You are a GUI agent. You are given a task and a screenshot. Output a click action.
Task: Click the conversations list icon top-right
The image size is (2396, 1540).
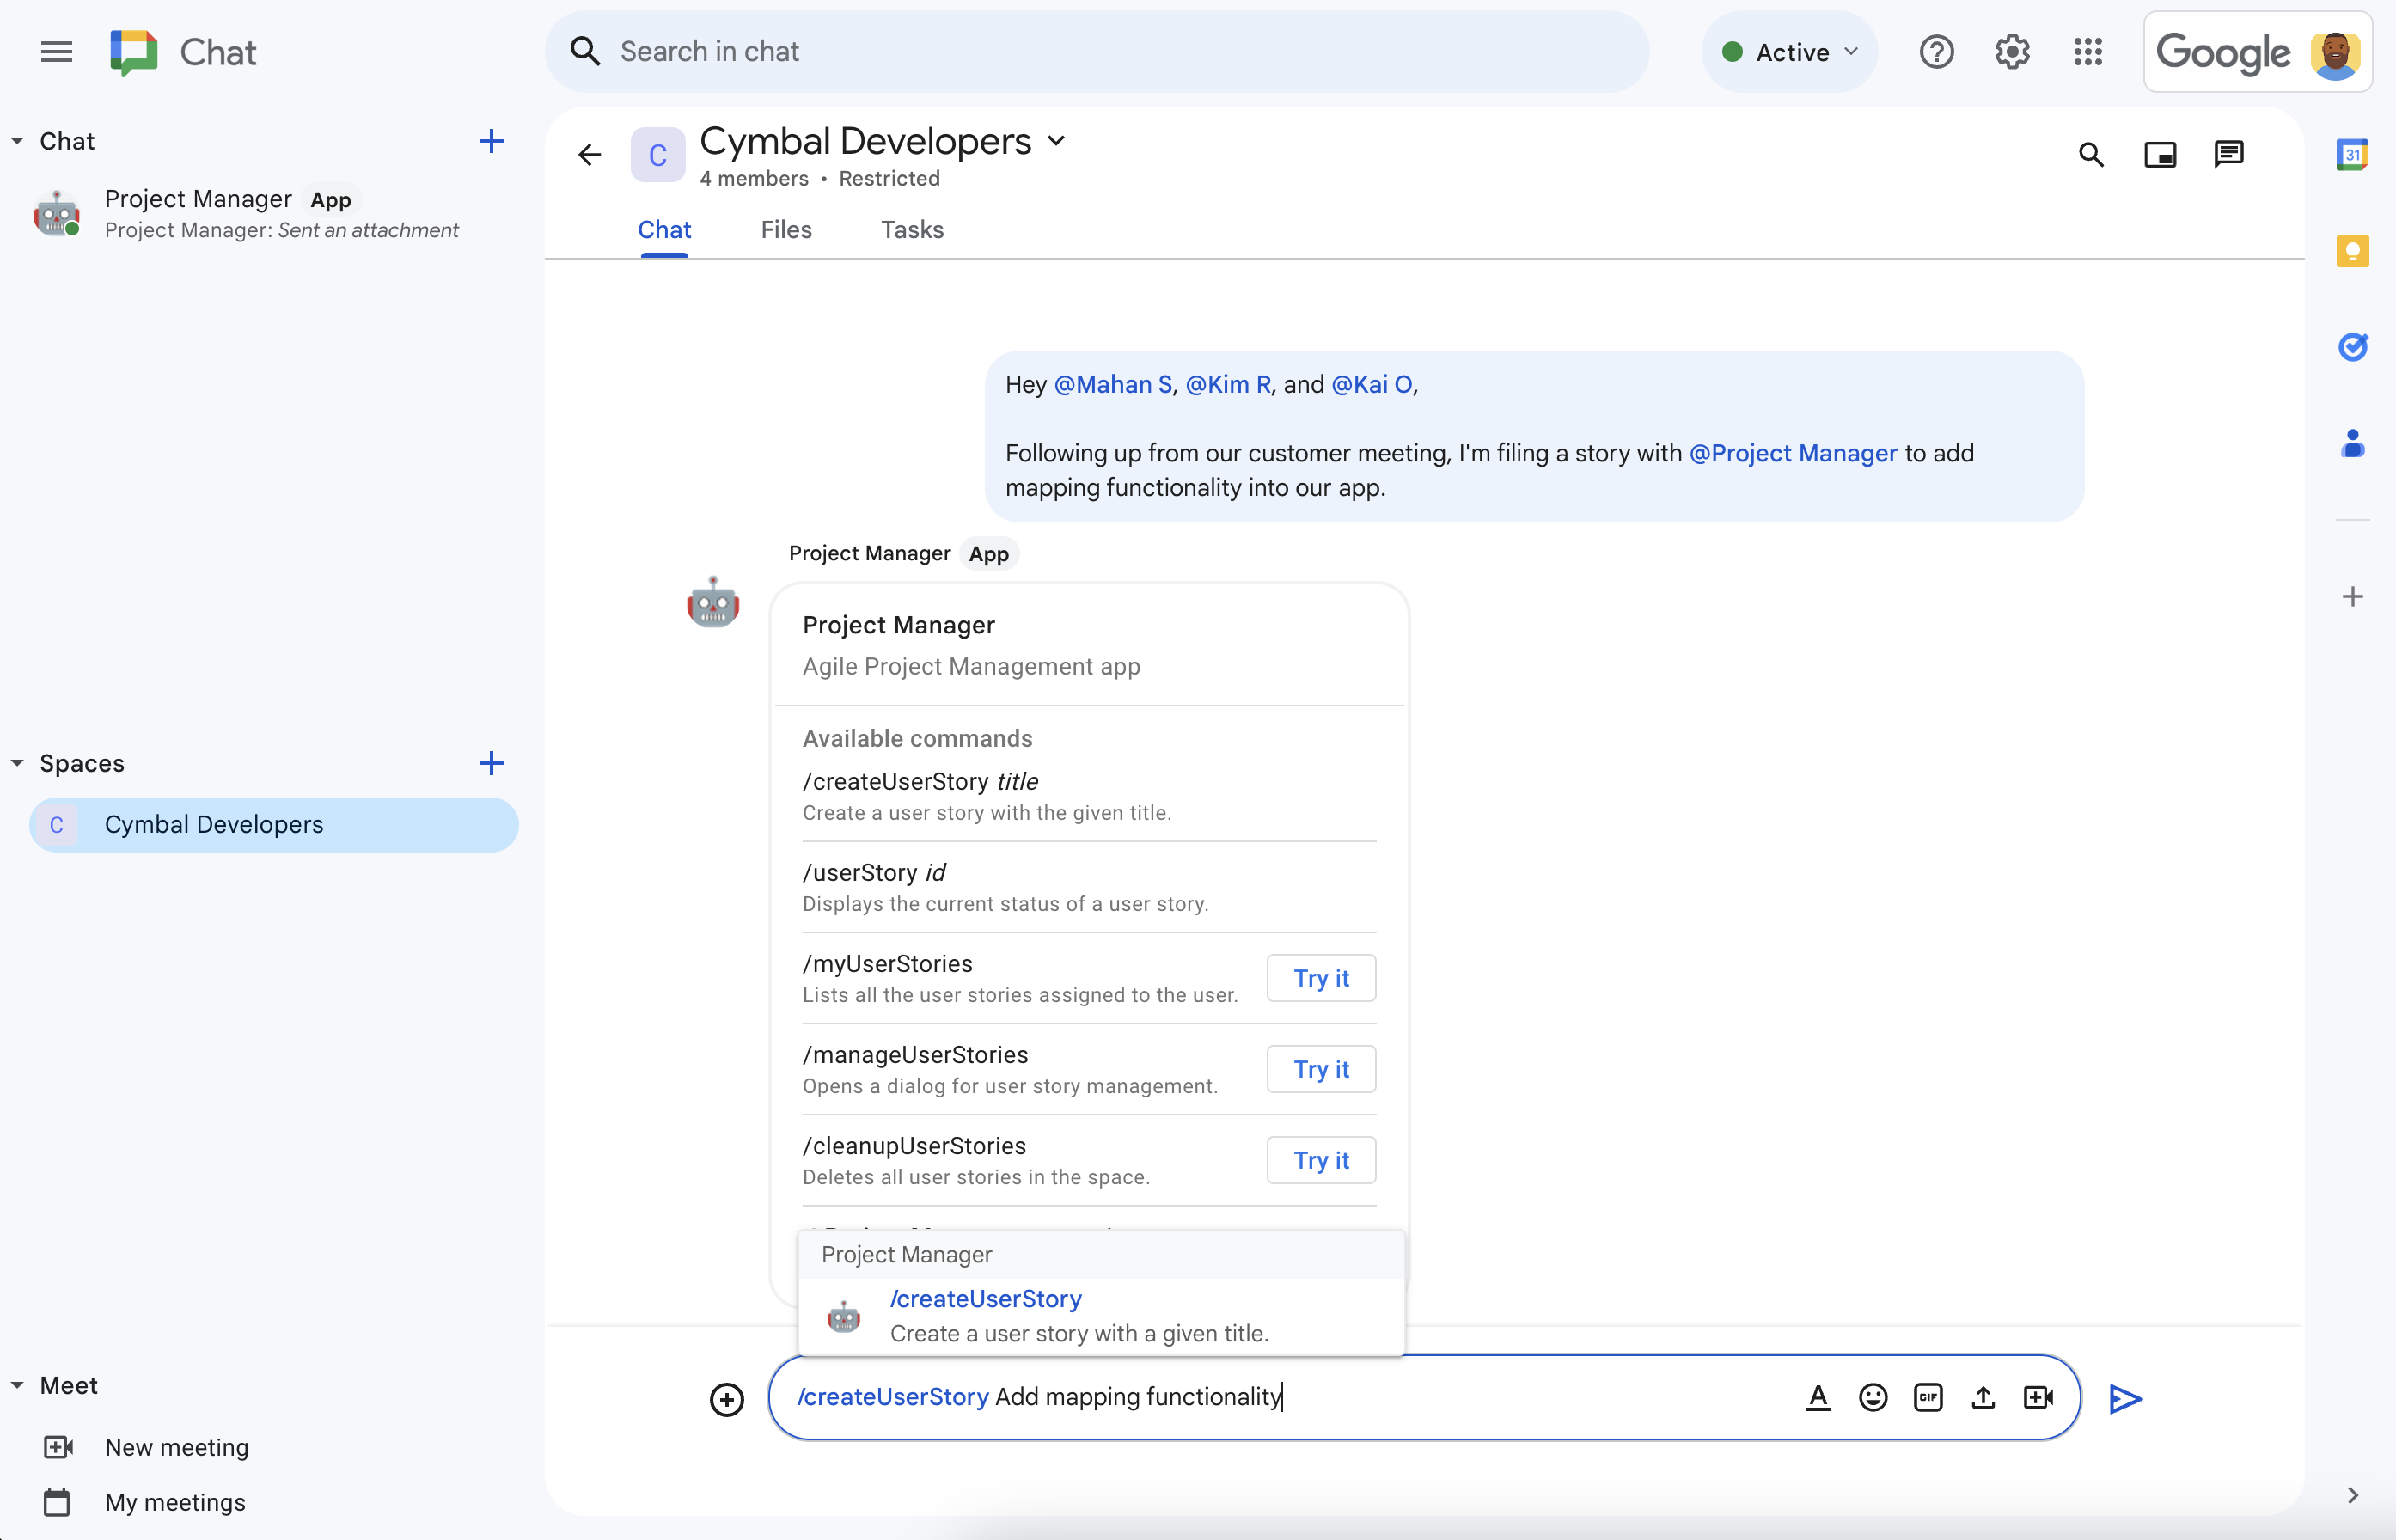2228,154
